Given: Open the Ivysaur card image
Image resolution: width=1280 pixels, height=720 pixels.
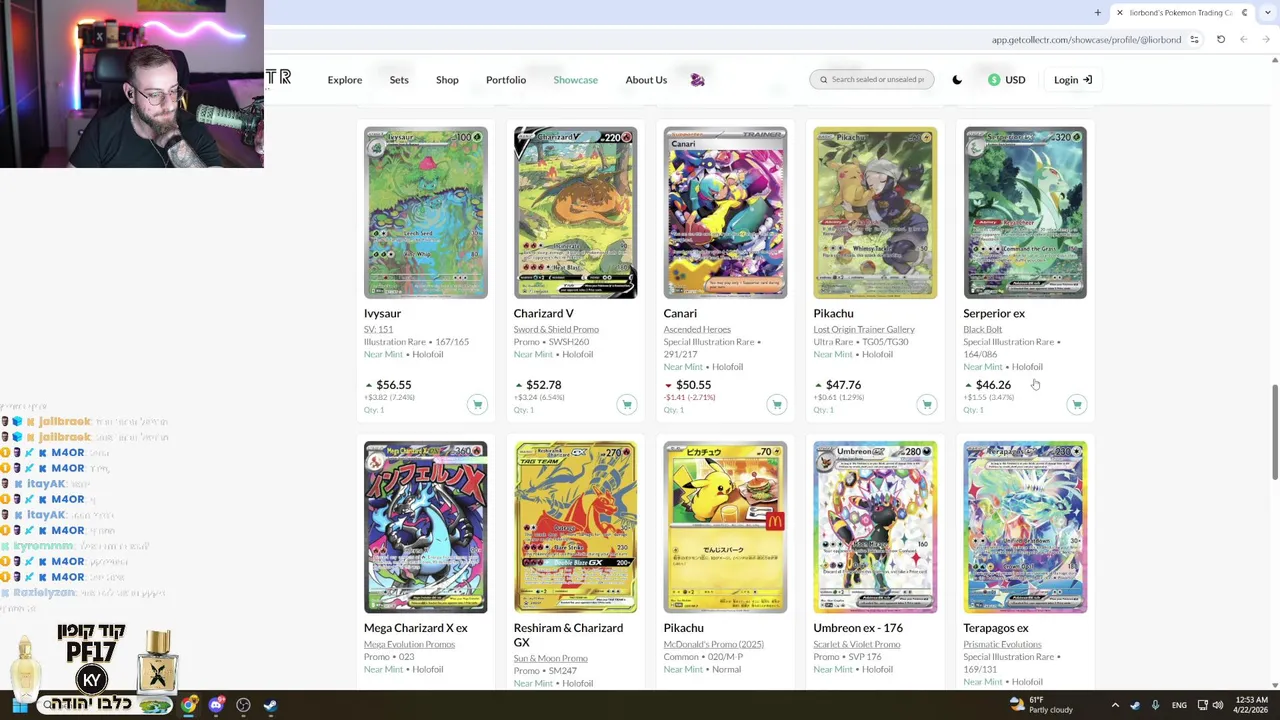Looking at the screenshot, I should tap(426, 212).
